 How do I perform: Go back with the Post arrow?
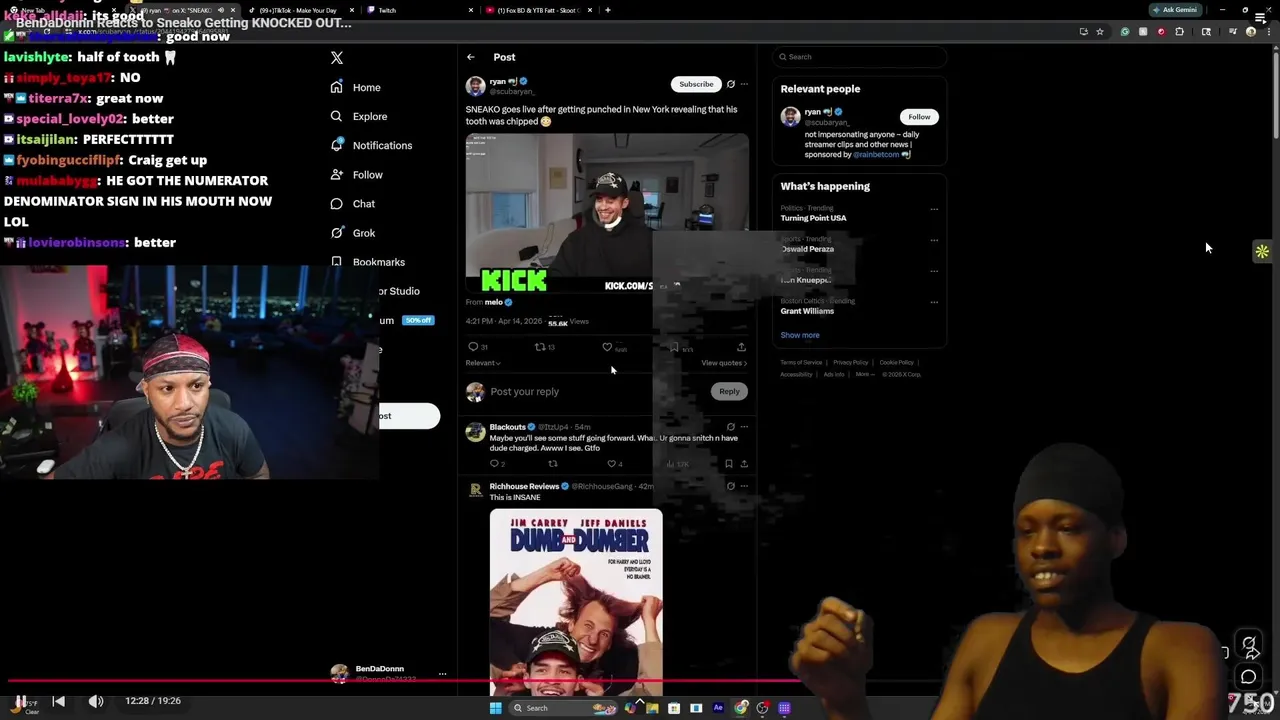470,57
